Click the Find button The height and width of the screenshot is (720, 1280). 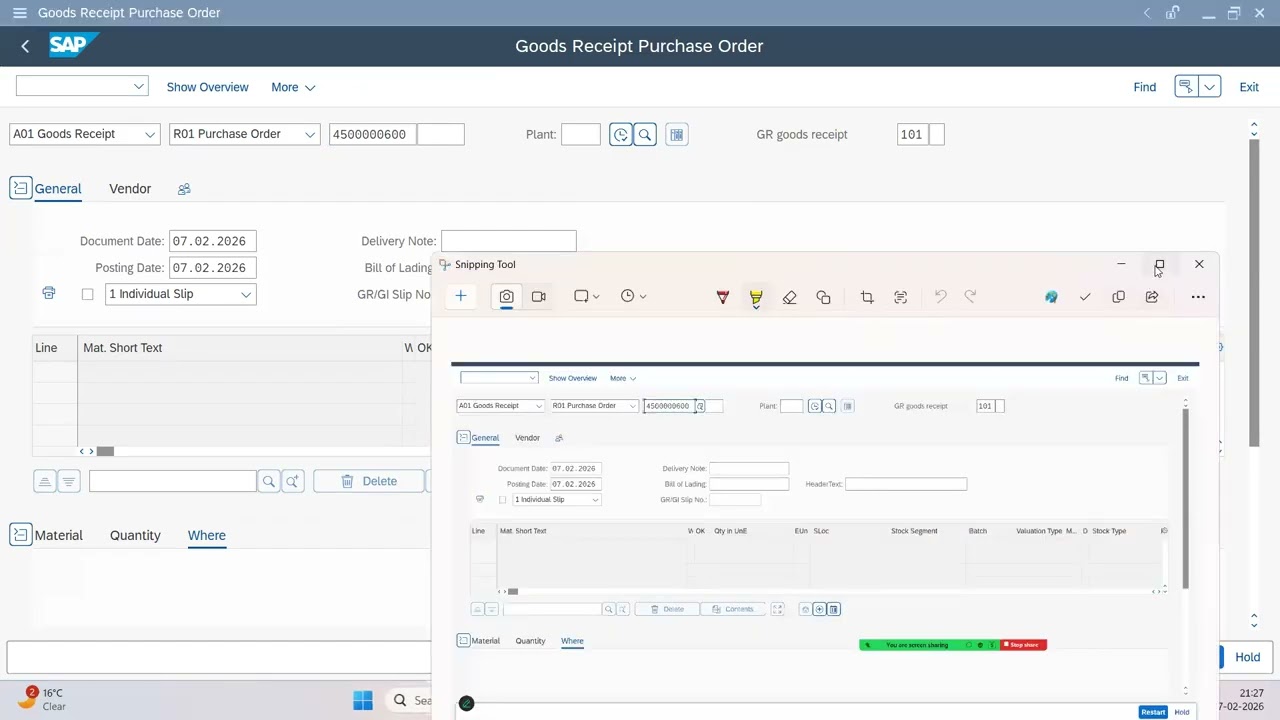1144,87
